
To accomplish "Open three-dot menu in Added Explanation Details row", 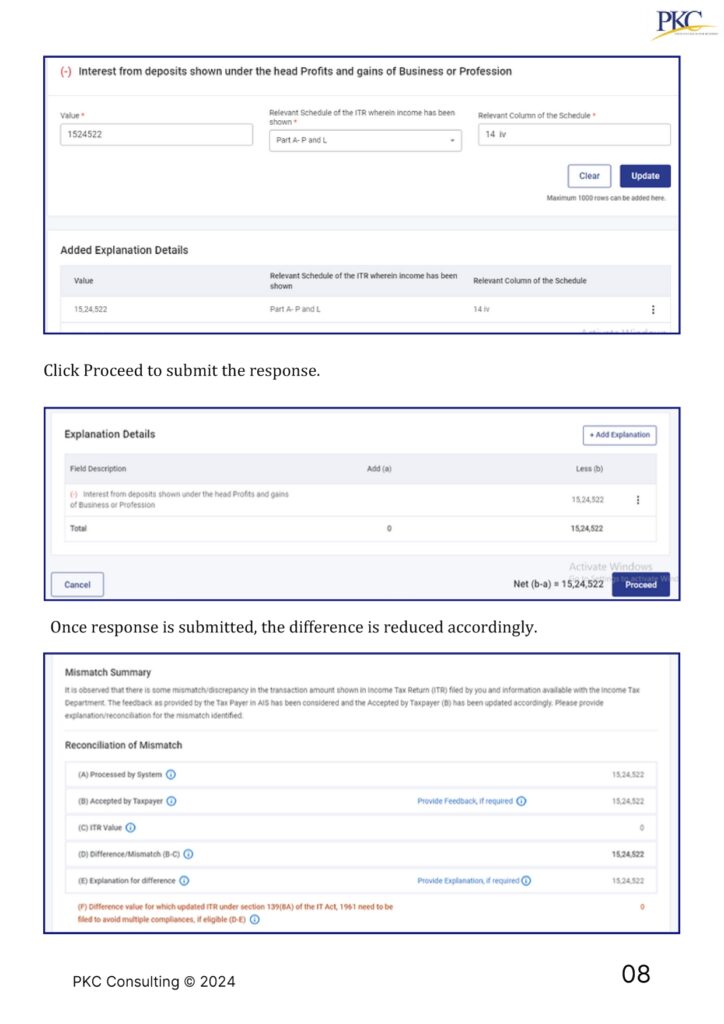I will pos(653,310).
